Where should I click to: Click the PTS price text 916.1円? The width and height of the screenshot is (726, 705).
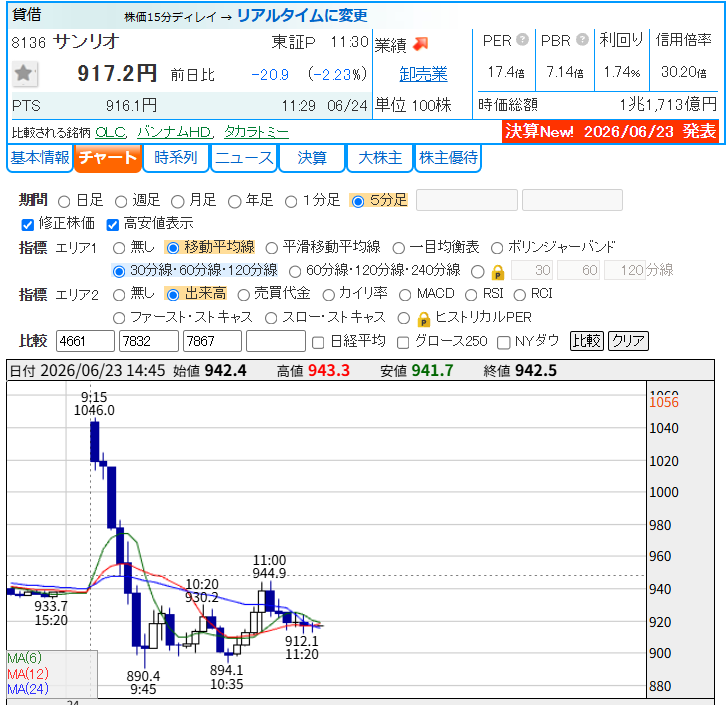(131, 106)
